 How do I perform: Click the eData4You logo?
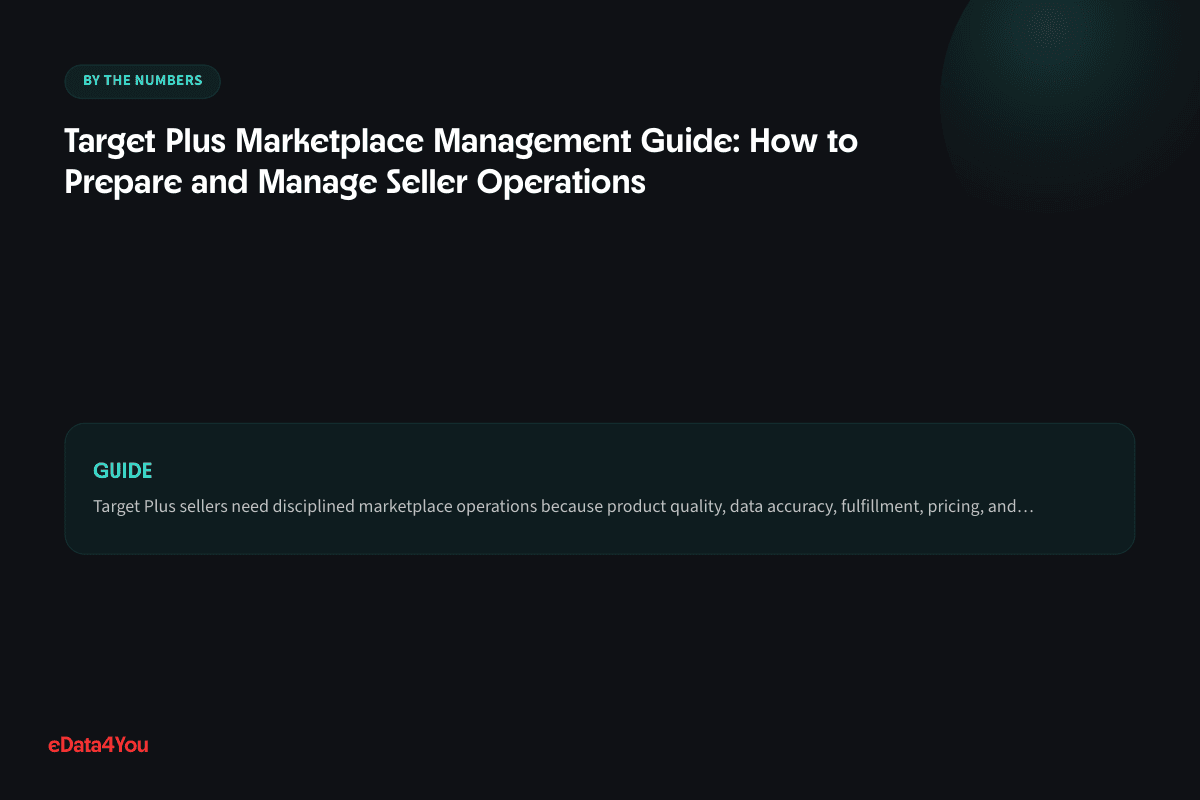coord(99,744)
